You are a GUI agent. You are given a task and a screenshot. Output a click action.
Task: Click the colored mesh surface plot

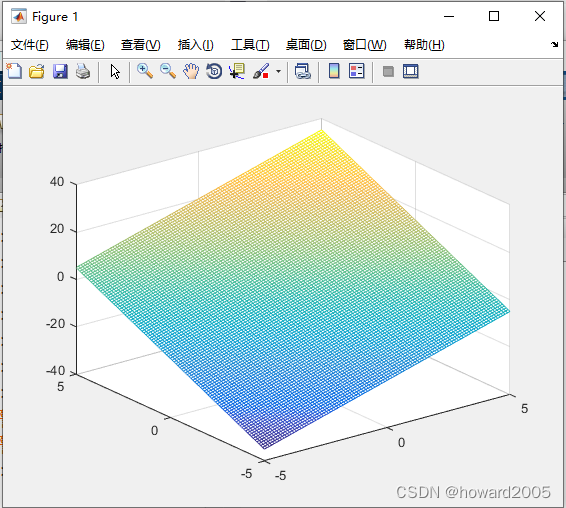(292, 289)
